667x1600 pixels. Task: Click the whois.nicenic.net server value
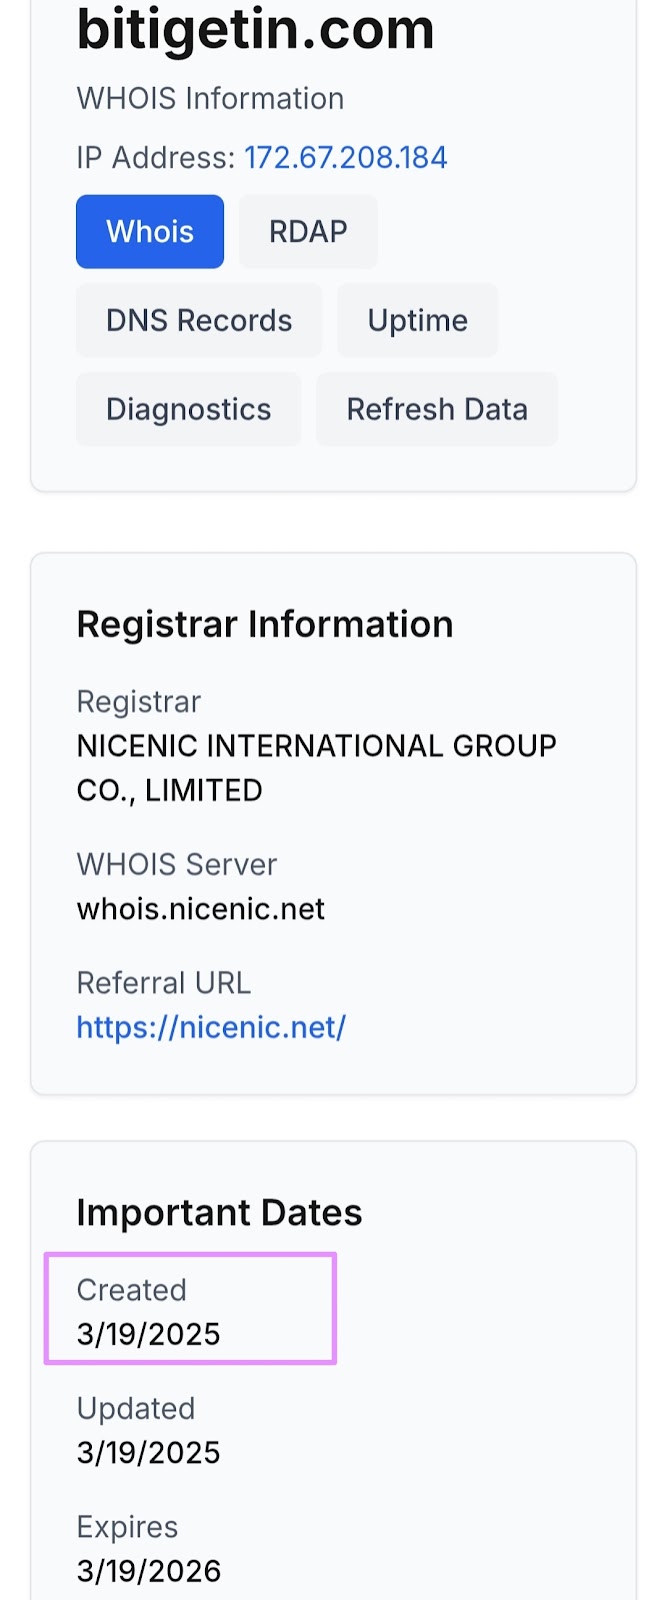pyautogui.click(x=201, y=909)
